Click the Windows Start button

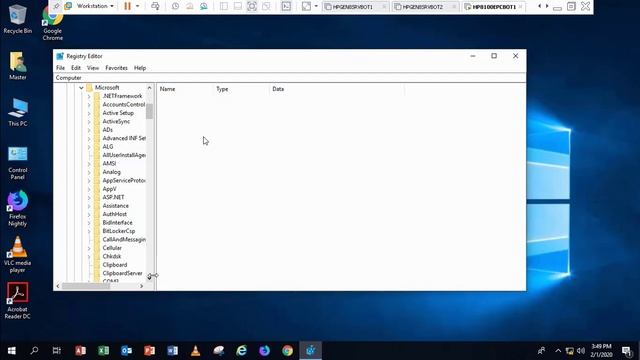pos(11,351)
